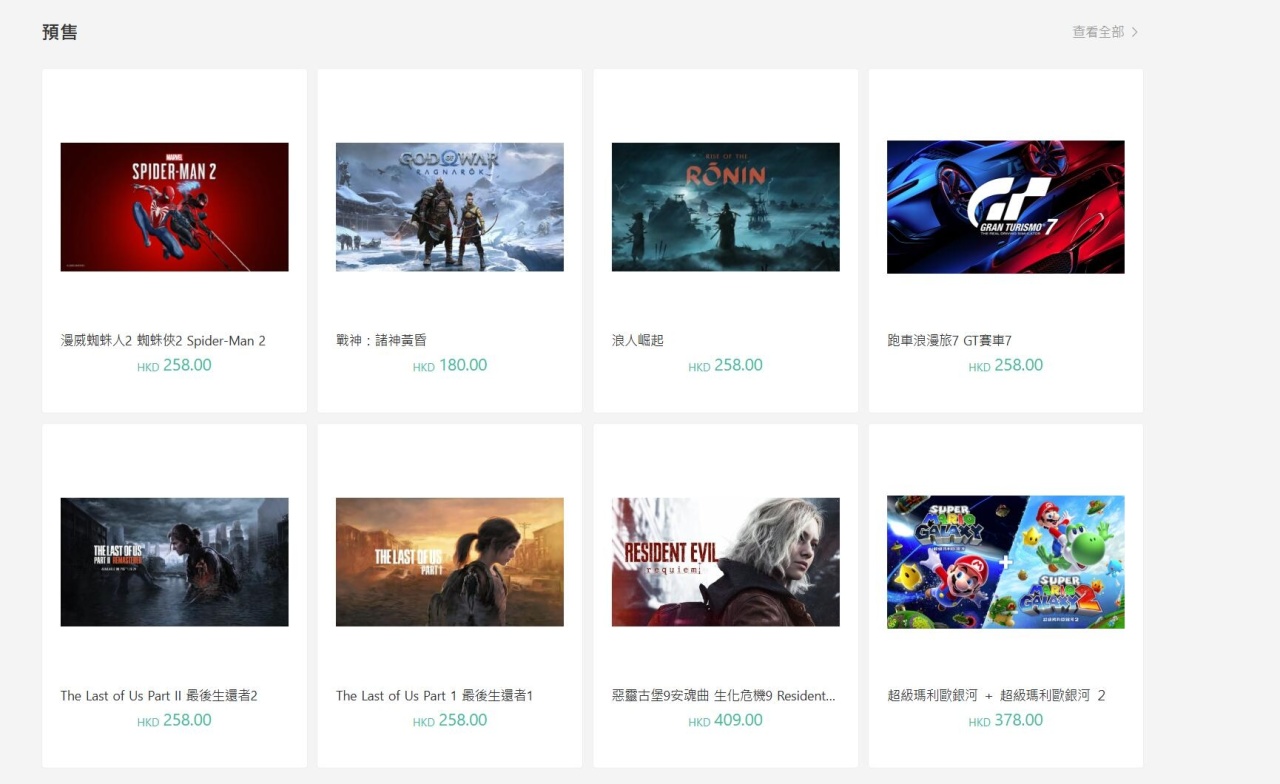Click the 預售 section heading
Viewport: 1280px width, 784px height.
tap(60, 32)
